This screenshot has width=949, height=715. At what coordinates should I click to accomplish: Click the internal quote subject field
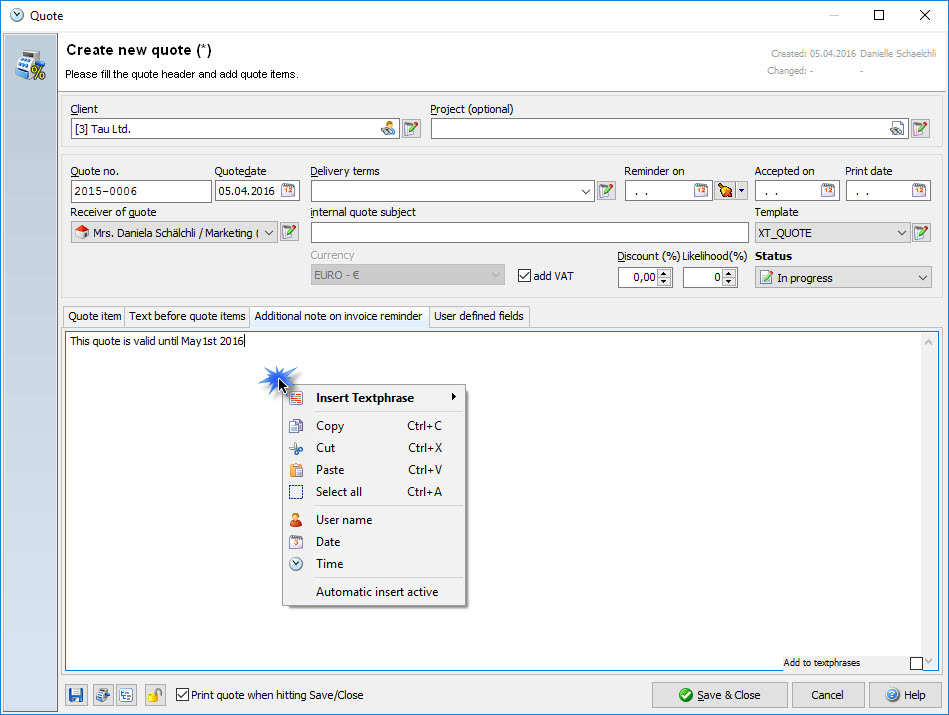pos(529,233)
